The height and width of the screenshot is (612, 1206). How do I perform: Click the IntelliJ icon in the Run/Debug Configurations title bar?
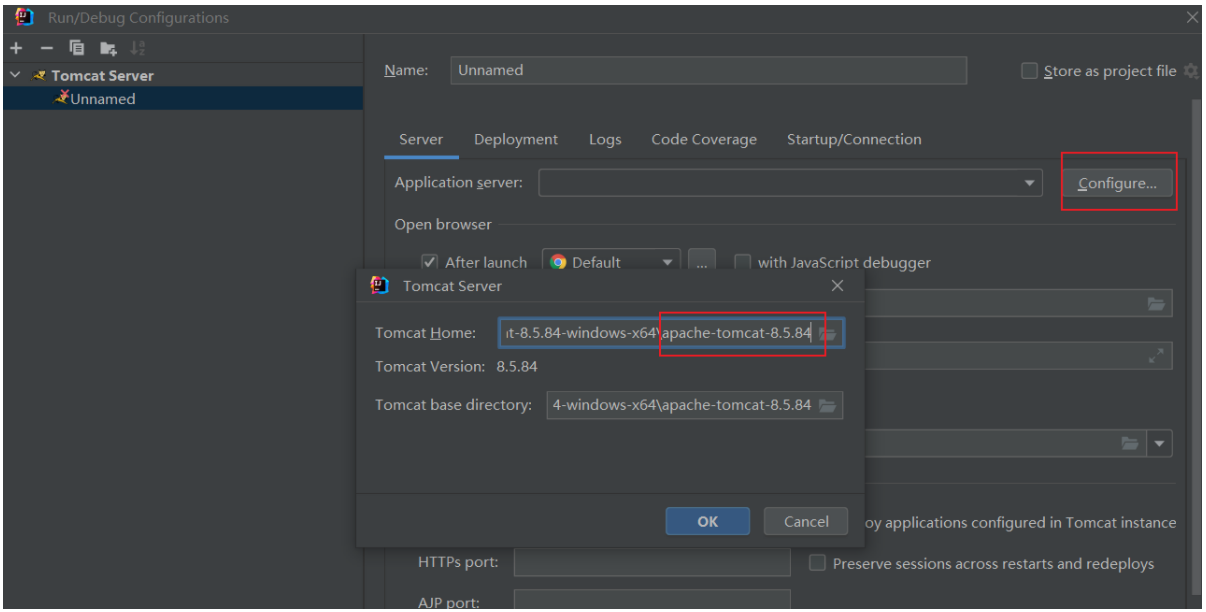point(25,17)
